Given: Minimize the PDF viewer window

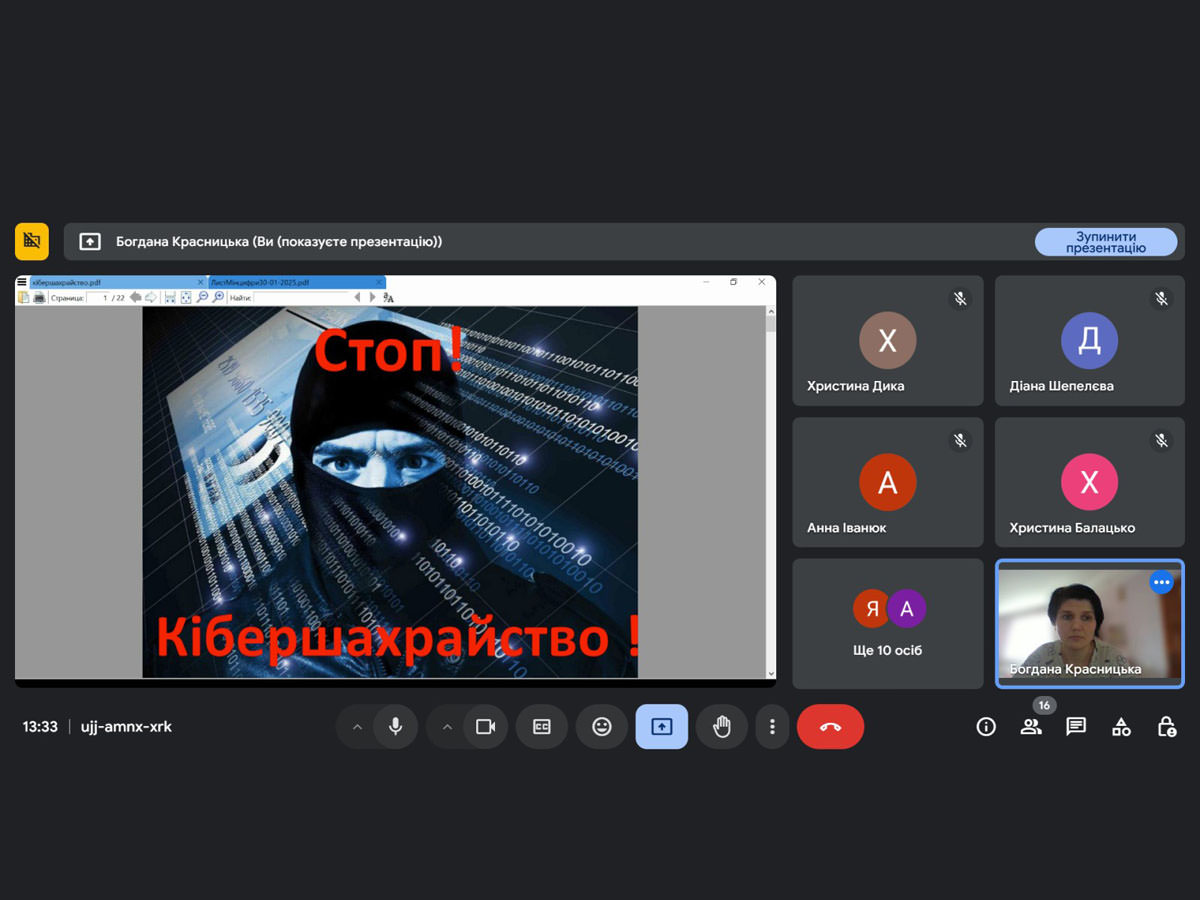Looking at the screenshot, I should 706,282.
